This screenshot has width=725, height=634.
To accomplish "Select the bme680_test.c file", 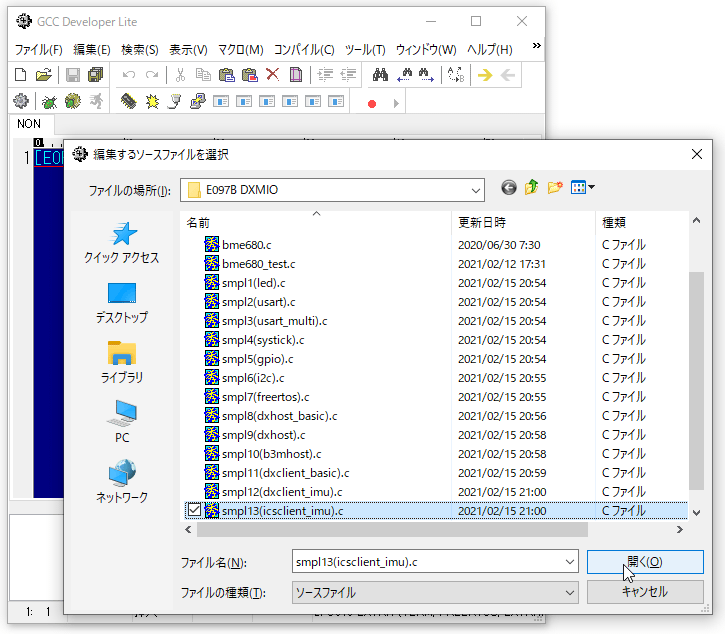I will tap(259, 264).
